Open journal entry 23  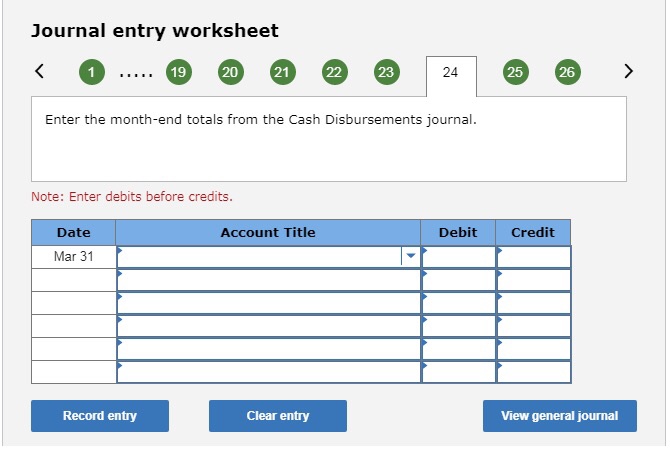[x=387, y=72]
